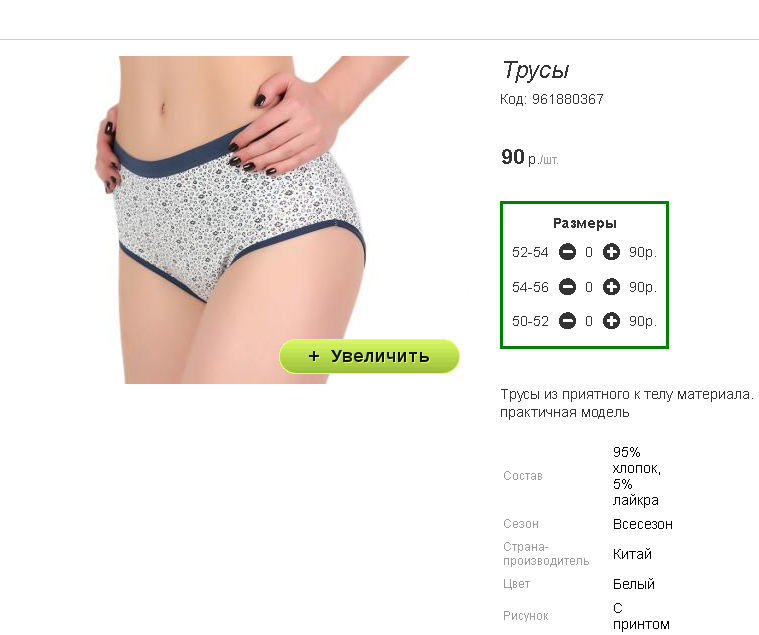Click the Всесезон season value
This screenshot has height=635, width=759.
pyautogui.click(x=643, y=524)
